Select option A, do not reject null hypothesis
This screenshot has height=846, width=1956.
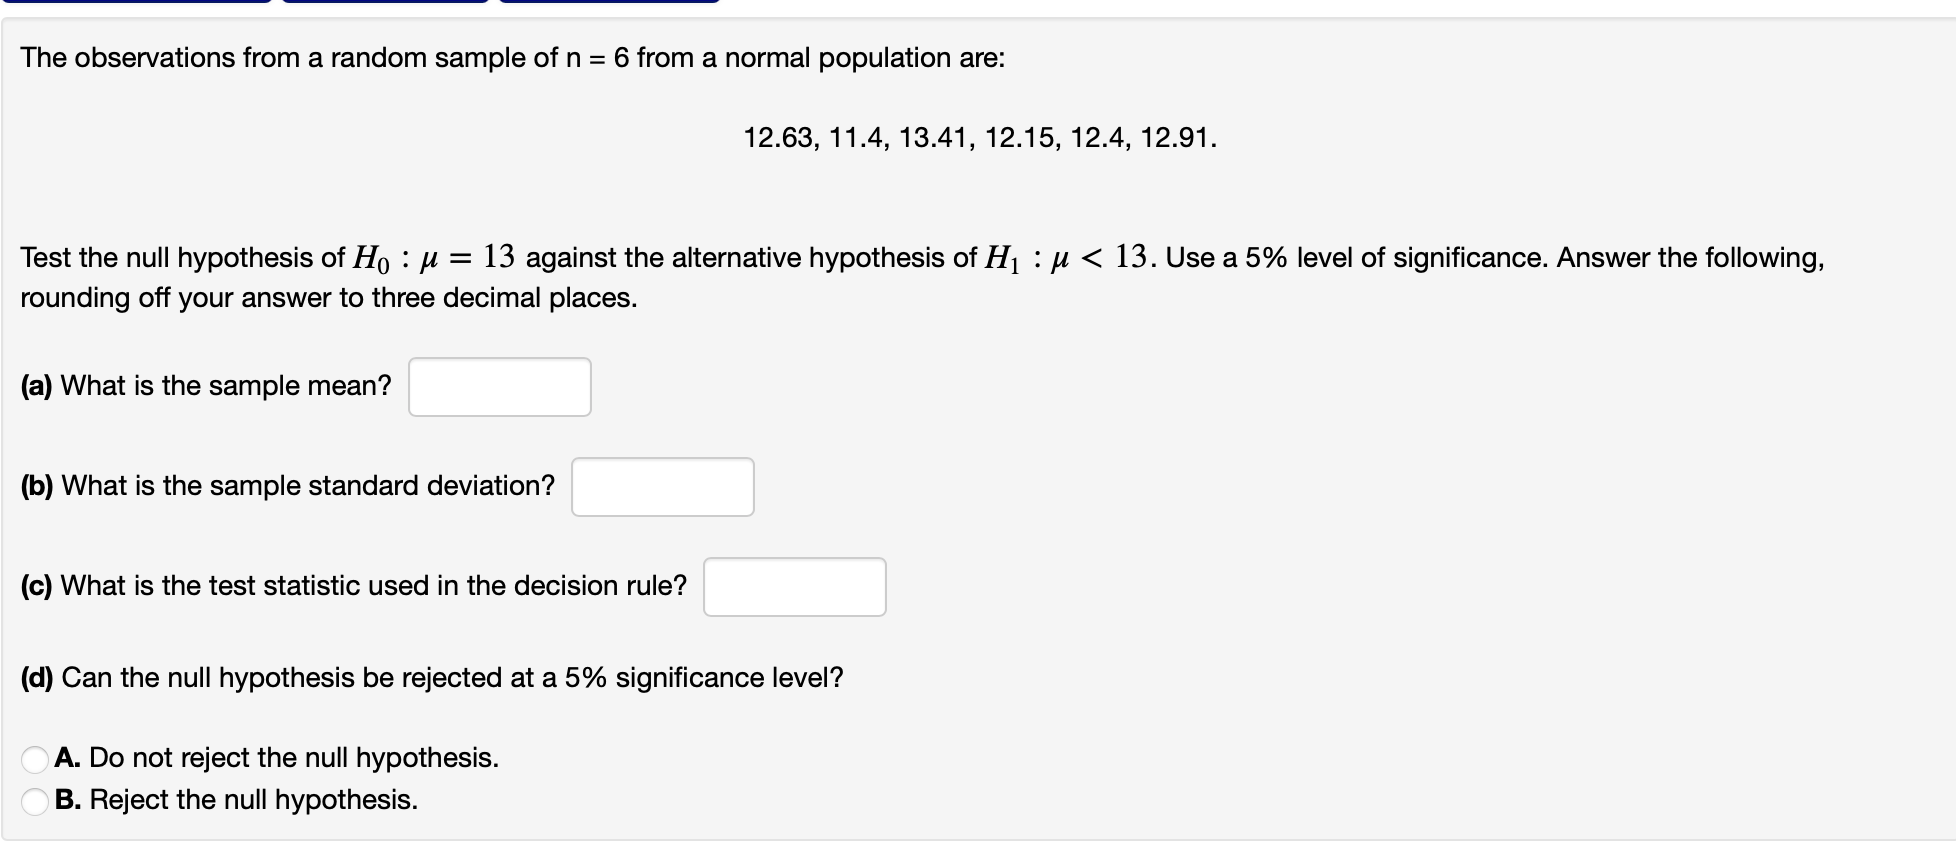coord(33,758)
